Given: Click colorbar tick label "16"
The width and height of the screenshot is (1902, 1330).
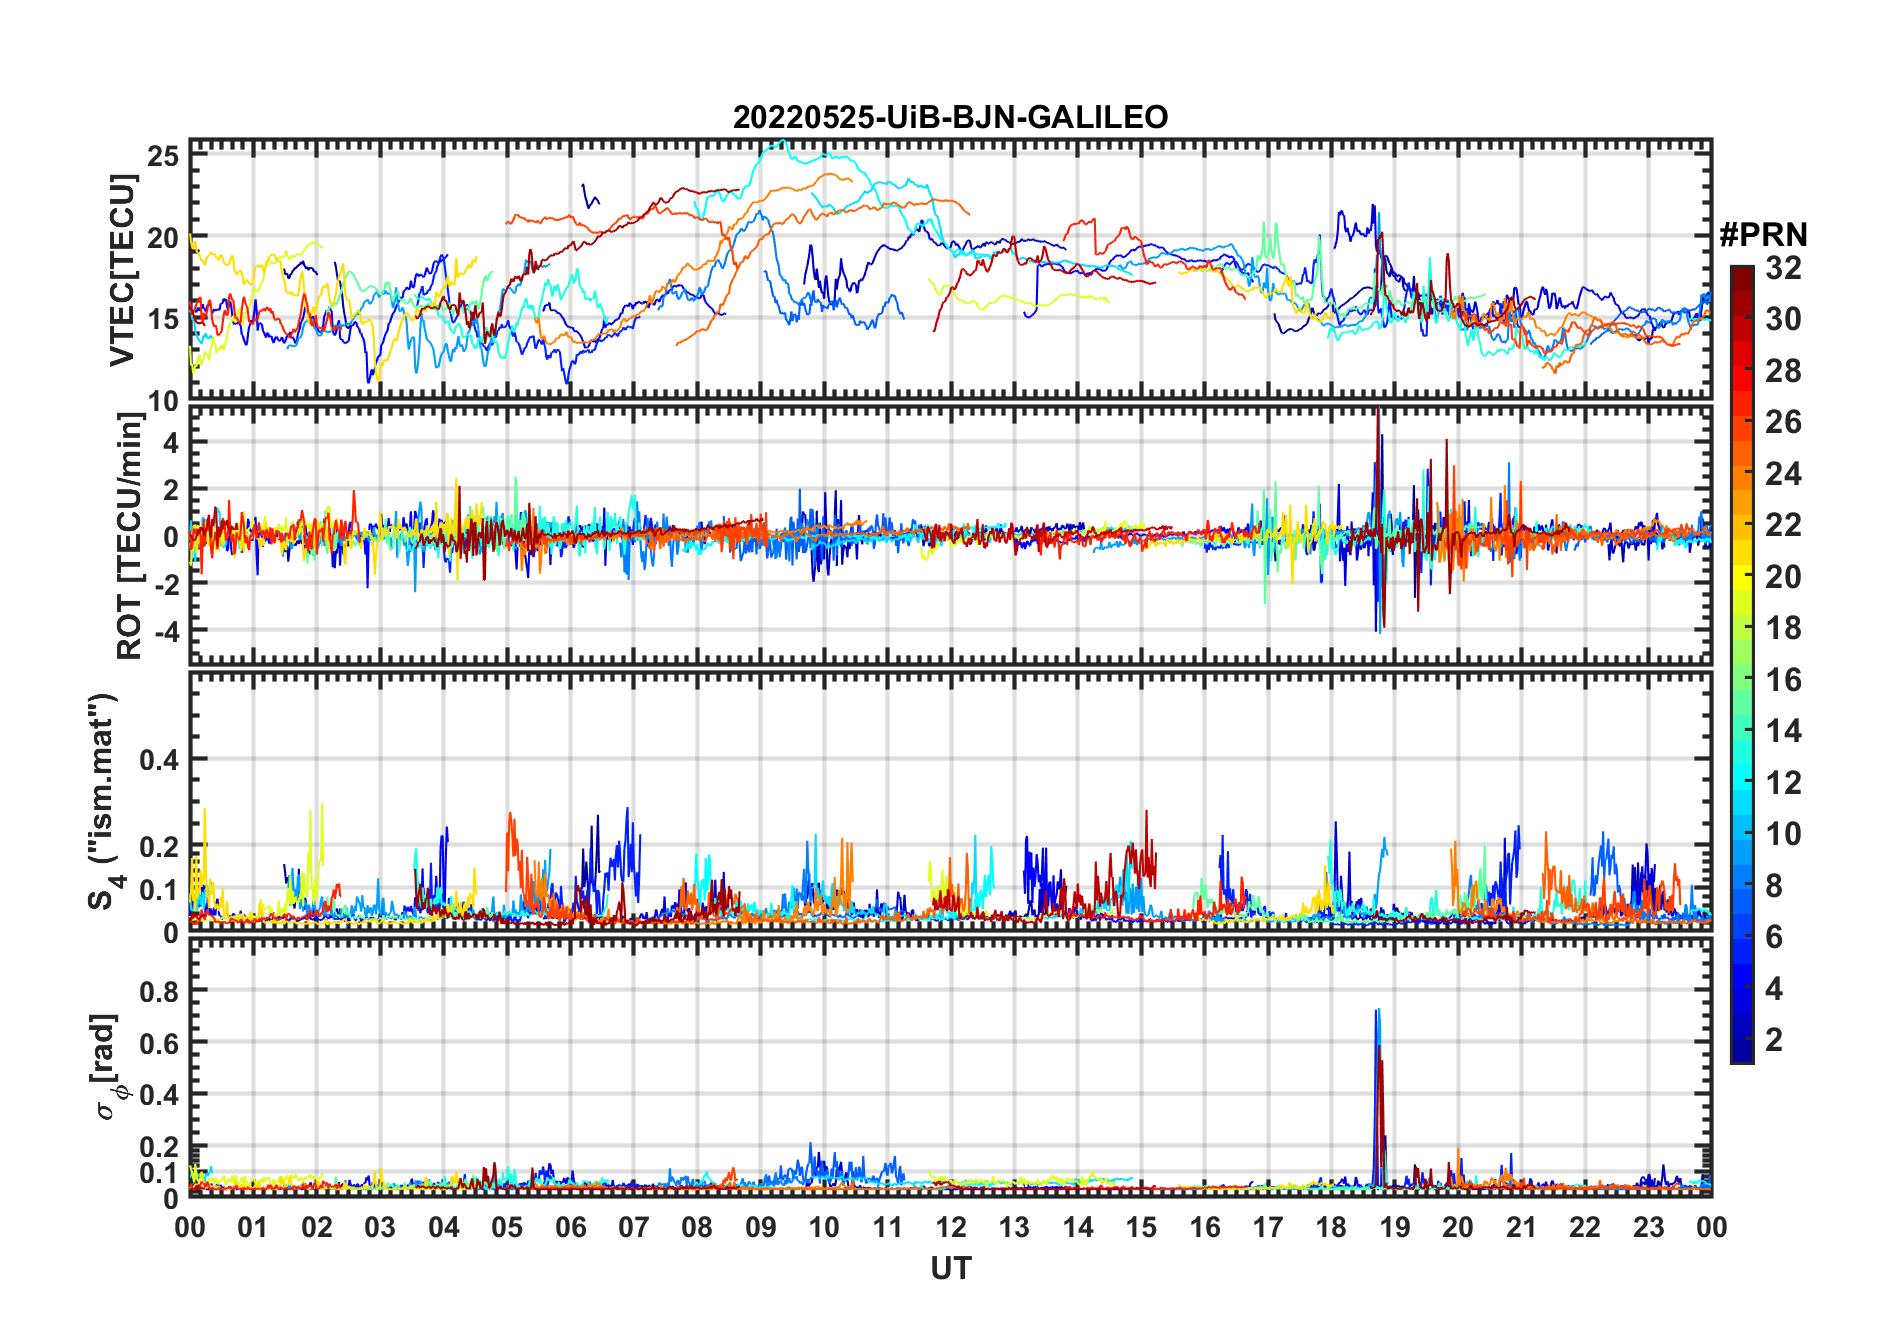Looking at the screenshot, I should coord(1783,680).
